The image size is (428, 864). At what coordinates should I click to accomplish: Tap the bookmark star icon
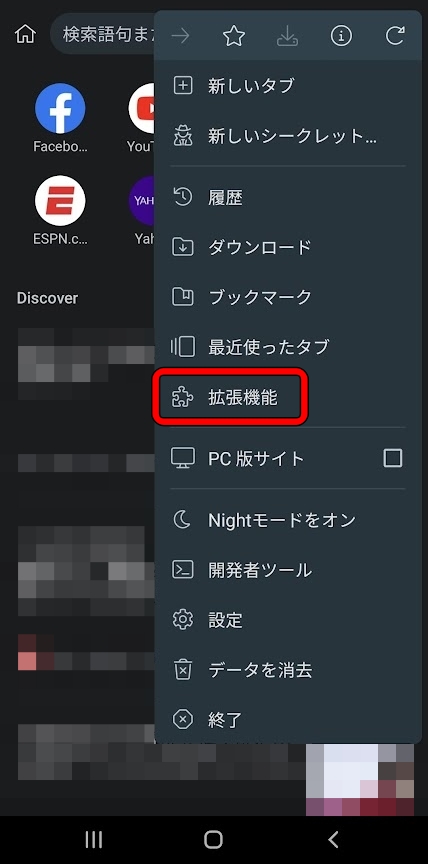(234, 36)
